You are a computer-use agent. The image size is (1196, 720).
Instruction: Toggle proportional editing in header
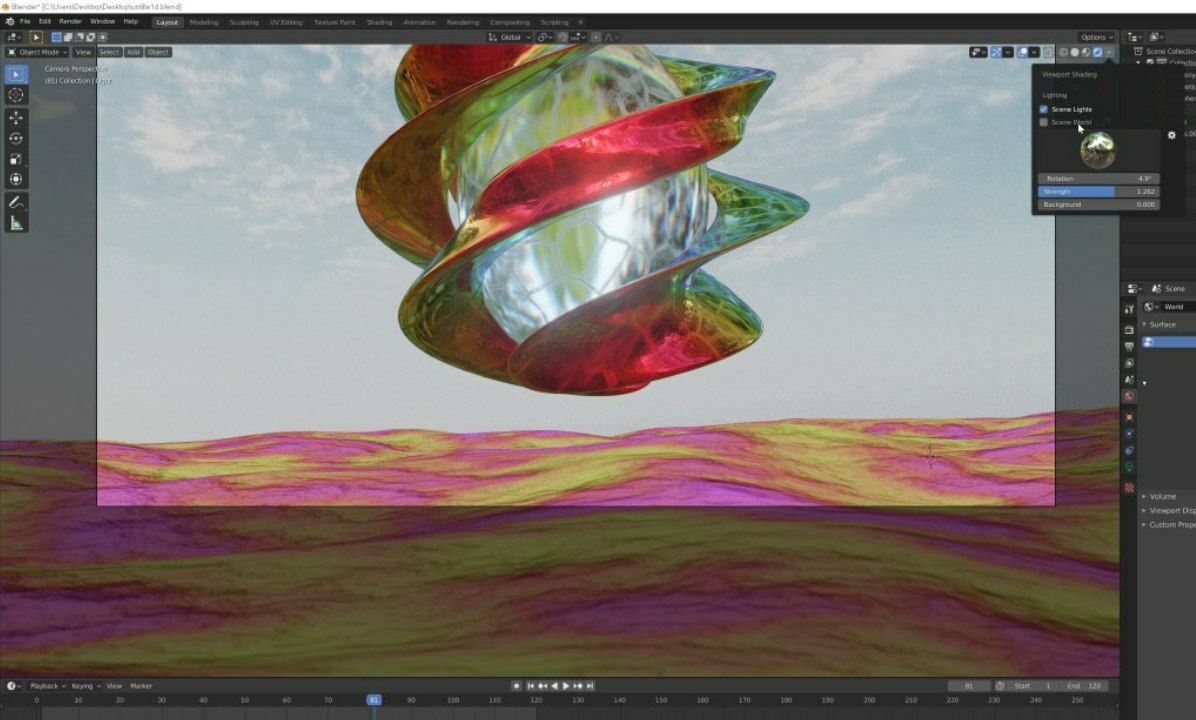pyautogui.click(x=596, y=37)
